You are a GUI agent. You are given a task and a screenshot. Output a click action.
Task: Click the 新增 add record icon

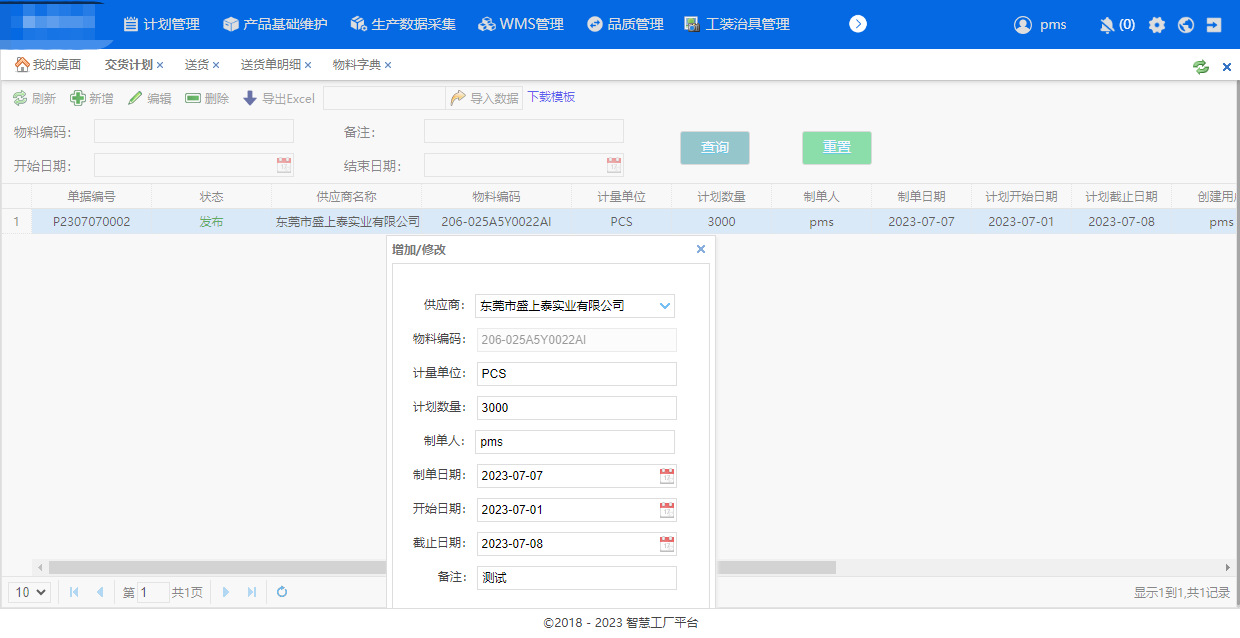[x=77, y=98]
